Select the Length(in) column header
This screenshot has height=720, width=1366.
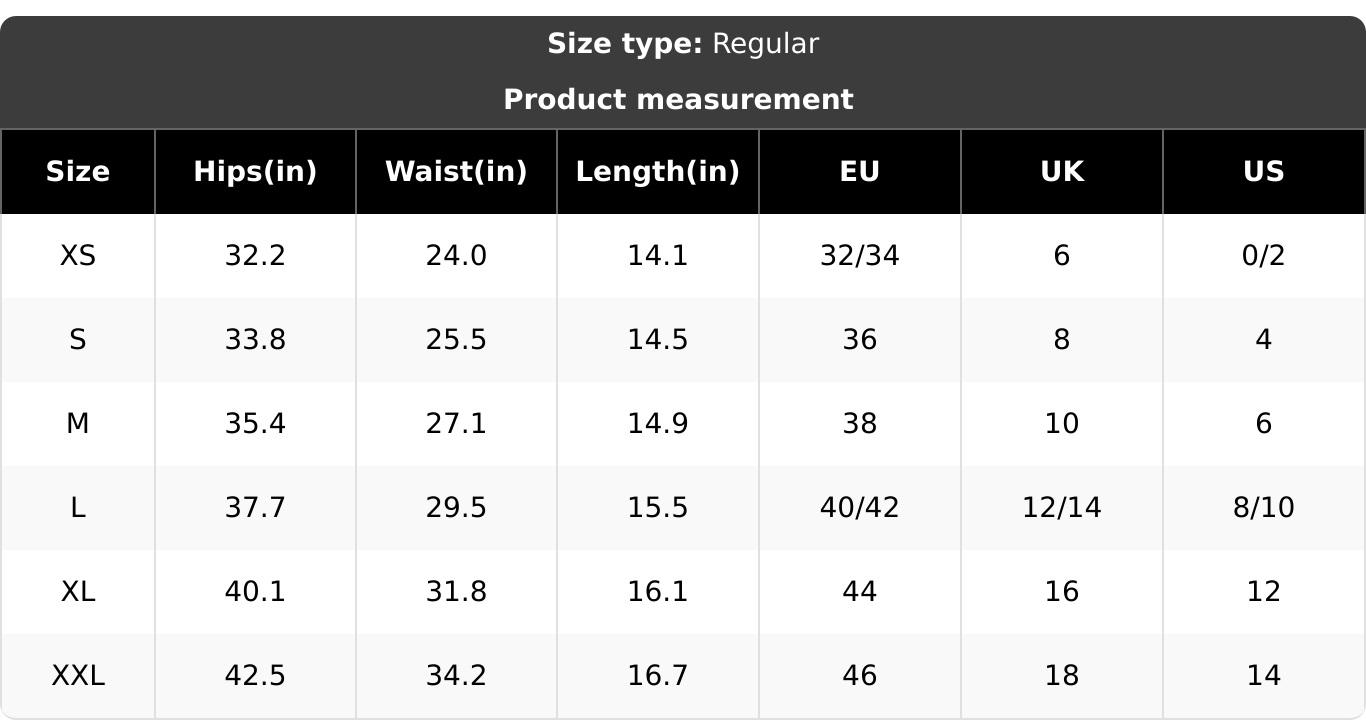658,172
